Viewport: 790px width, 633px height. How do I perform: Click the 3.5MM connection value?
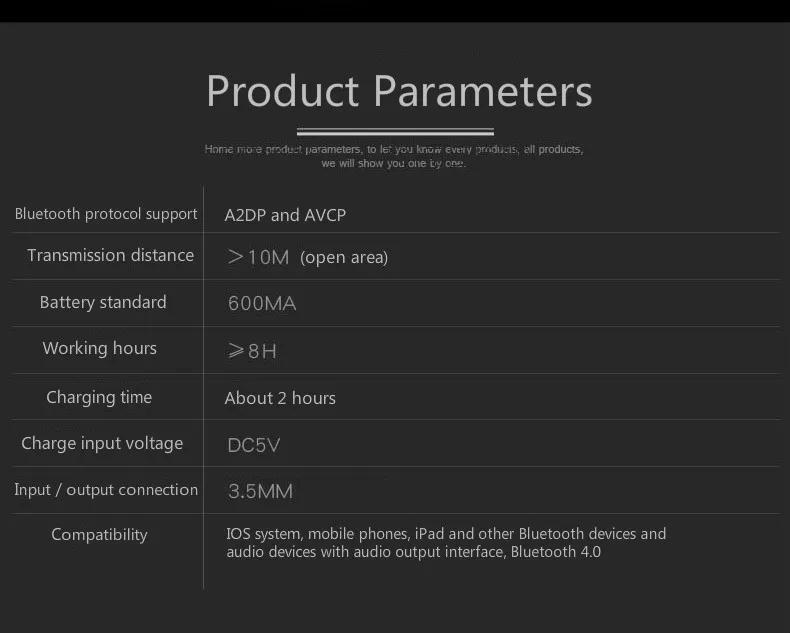click(260, 491)
